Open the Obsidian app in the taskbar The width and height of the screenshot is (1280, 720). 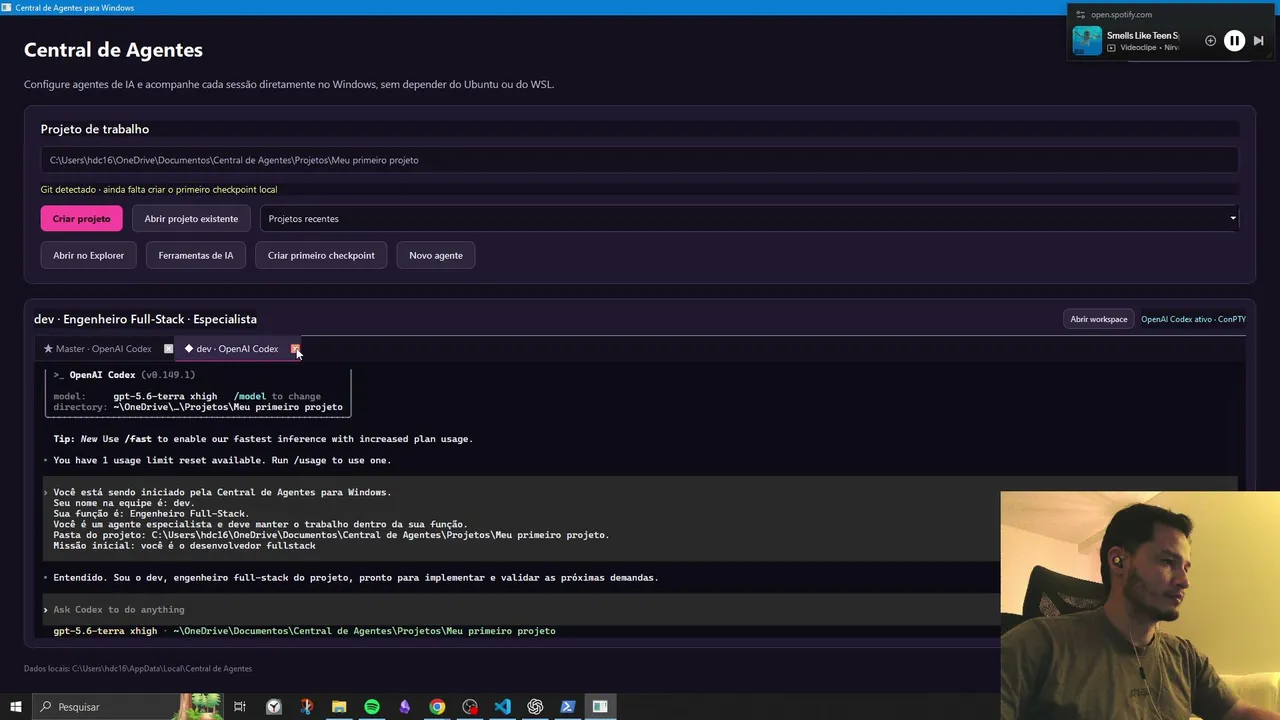click(x=404, y=707)
